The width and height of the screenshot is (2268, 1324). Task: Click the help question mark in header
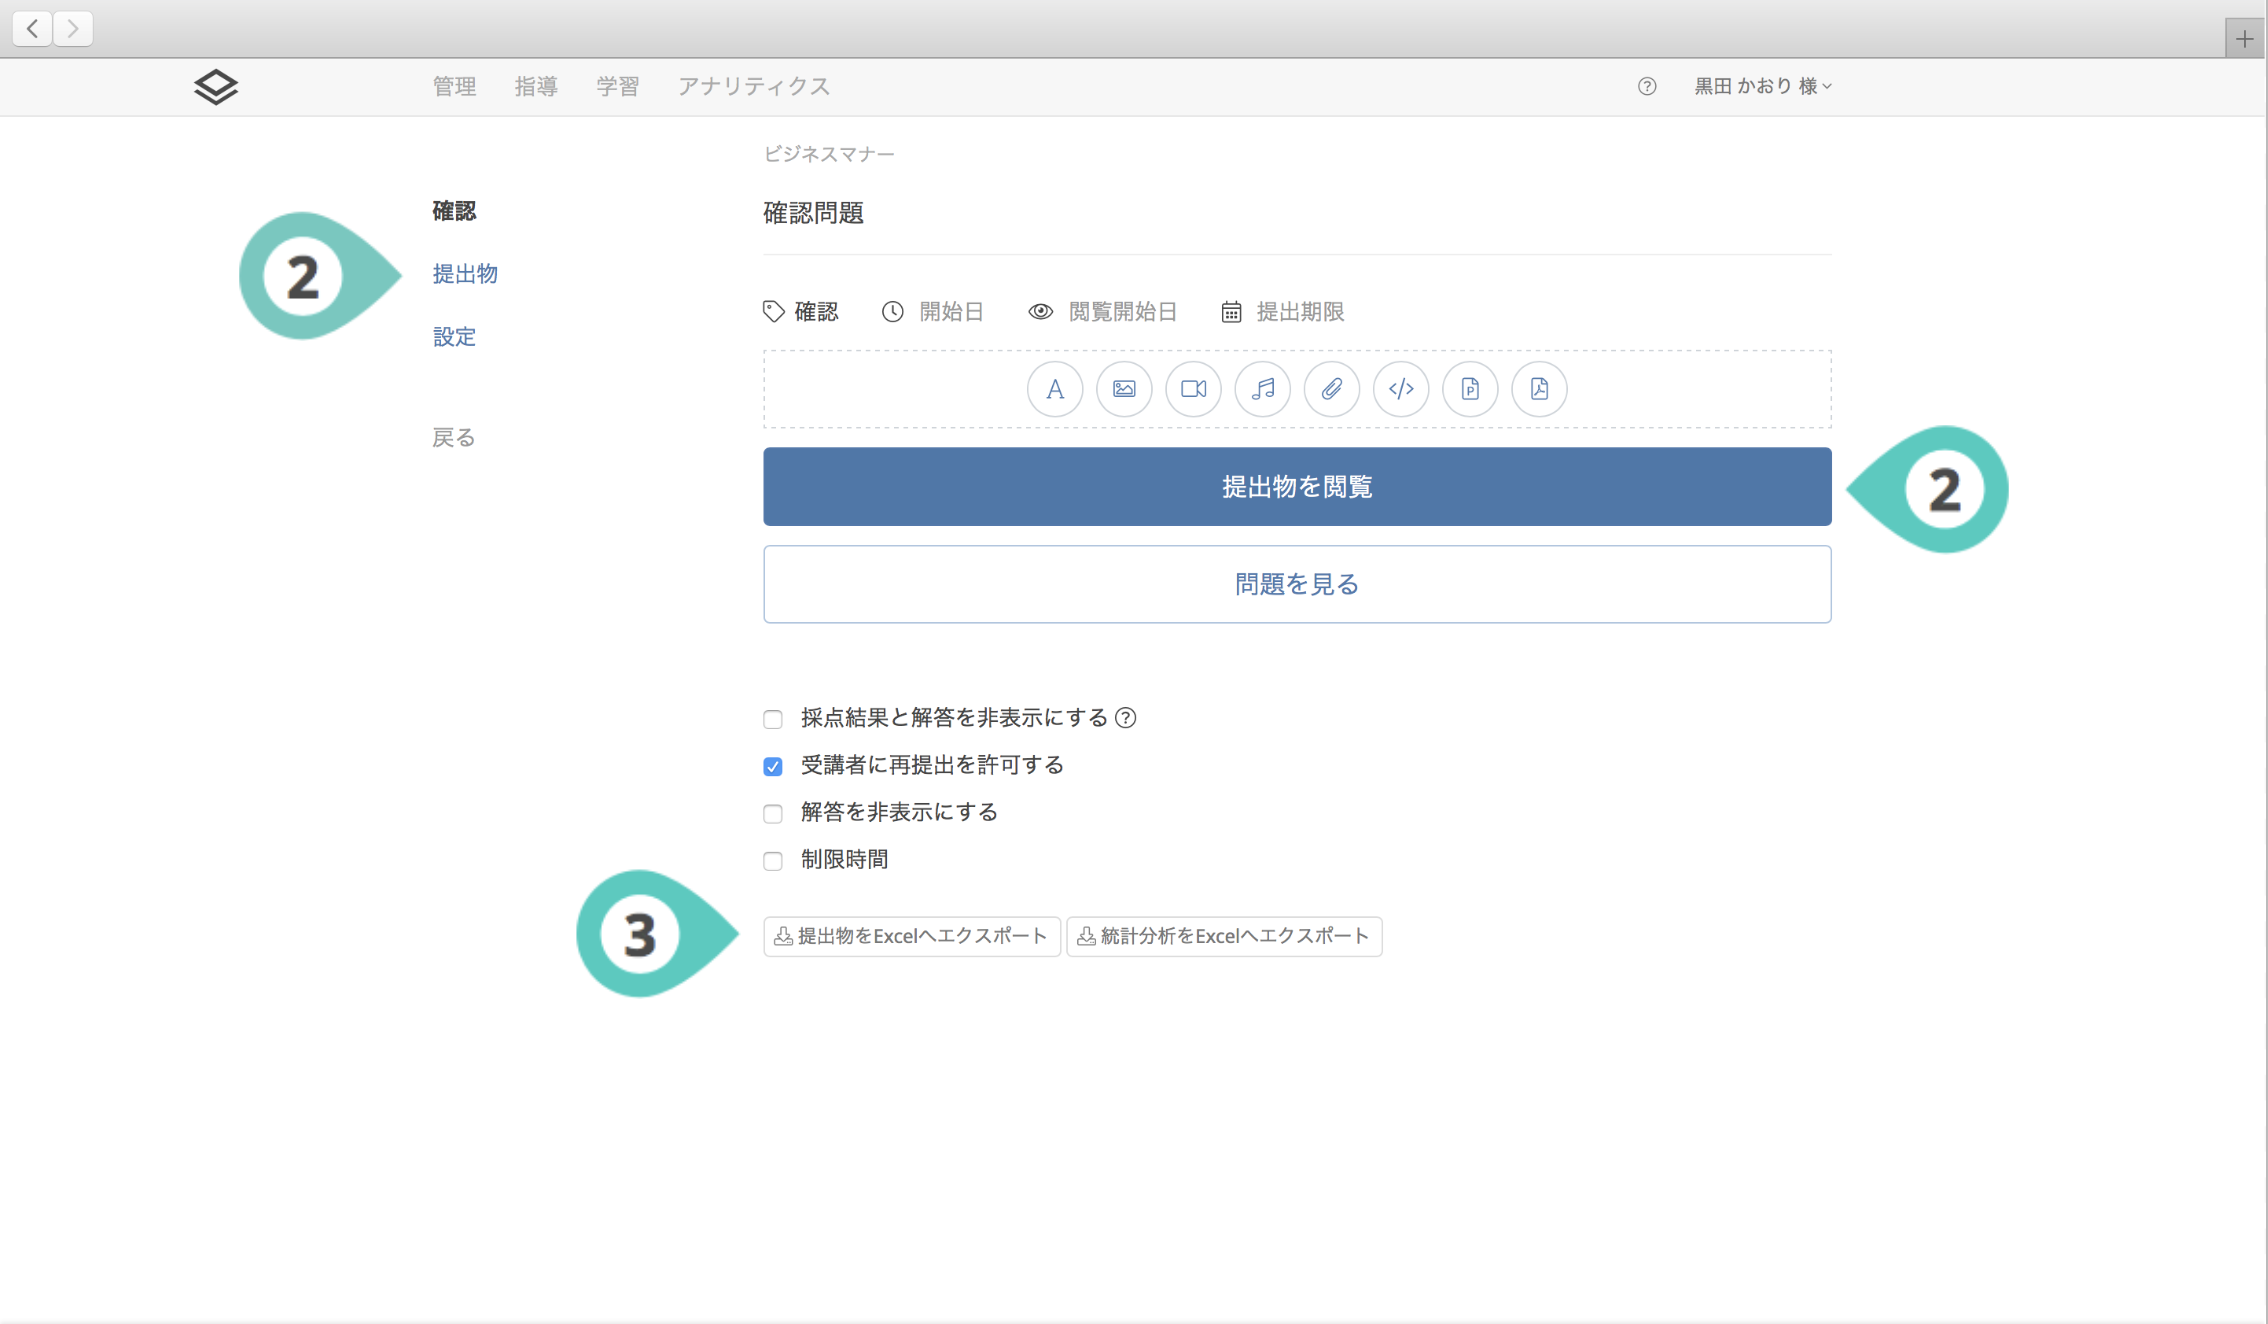(x=1646, y=87)
